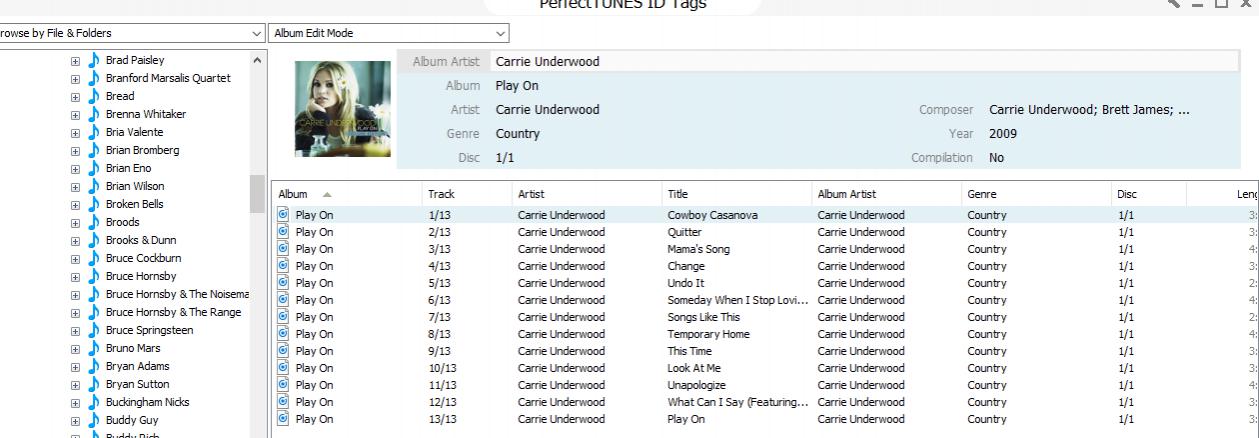
Task: Expand the Bruce Springsteen folder node
Action: coord(75,331)
